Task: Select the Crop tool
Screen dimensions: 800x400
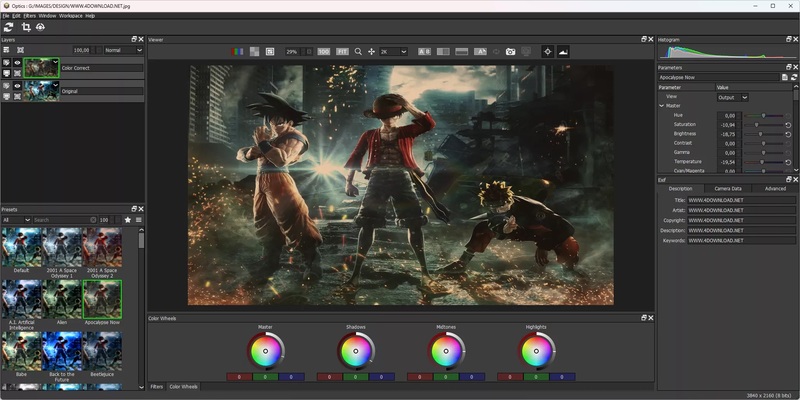Action: pos(26,27)
